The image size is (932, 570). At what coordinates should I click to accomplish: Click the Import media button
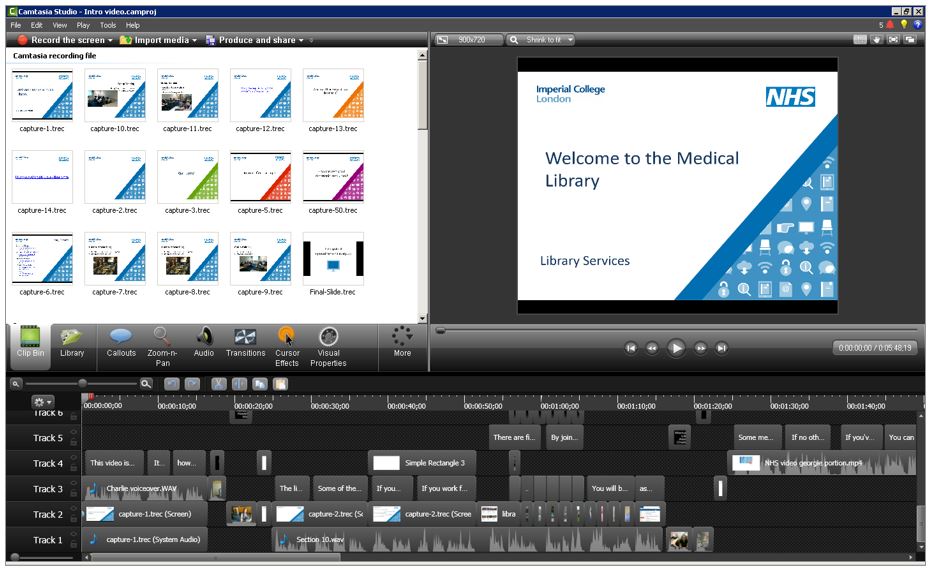coord(157,40)
